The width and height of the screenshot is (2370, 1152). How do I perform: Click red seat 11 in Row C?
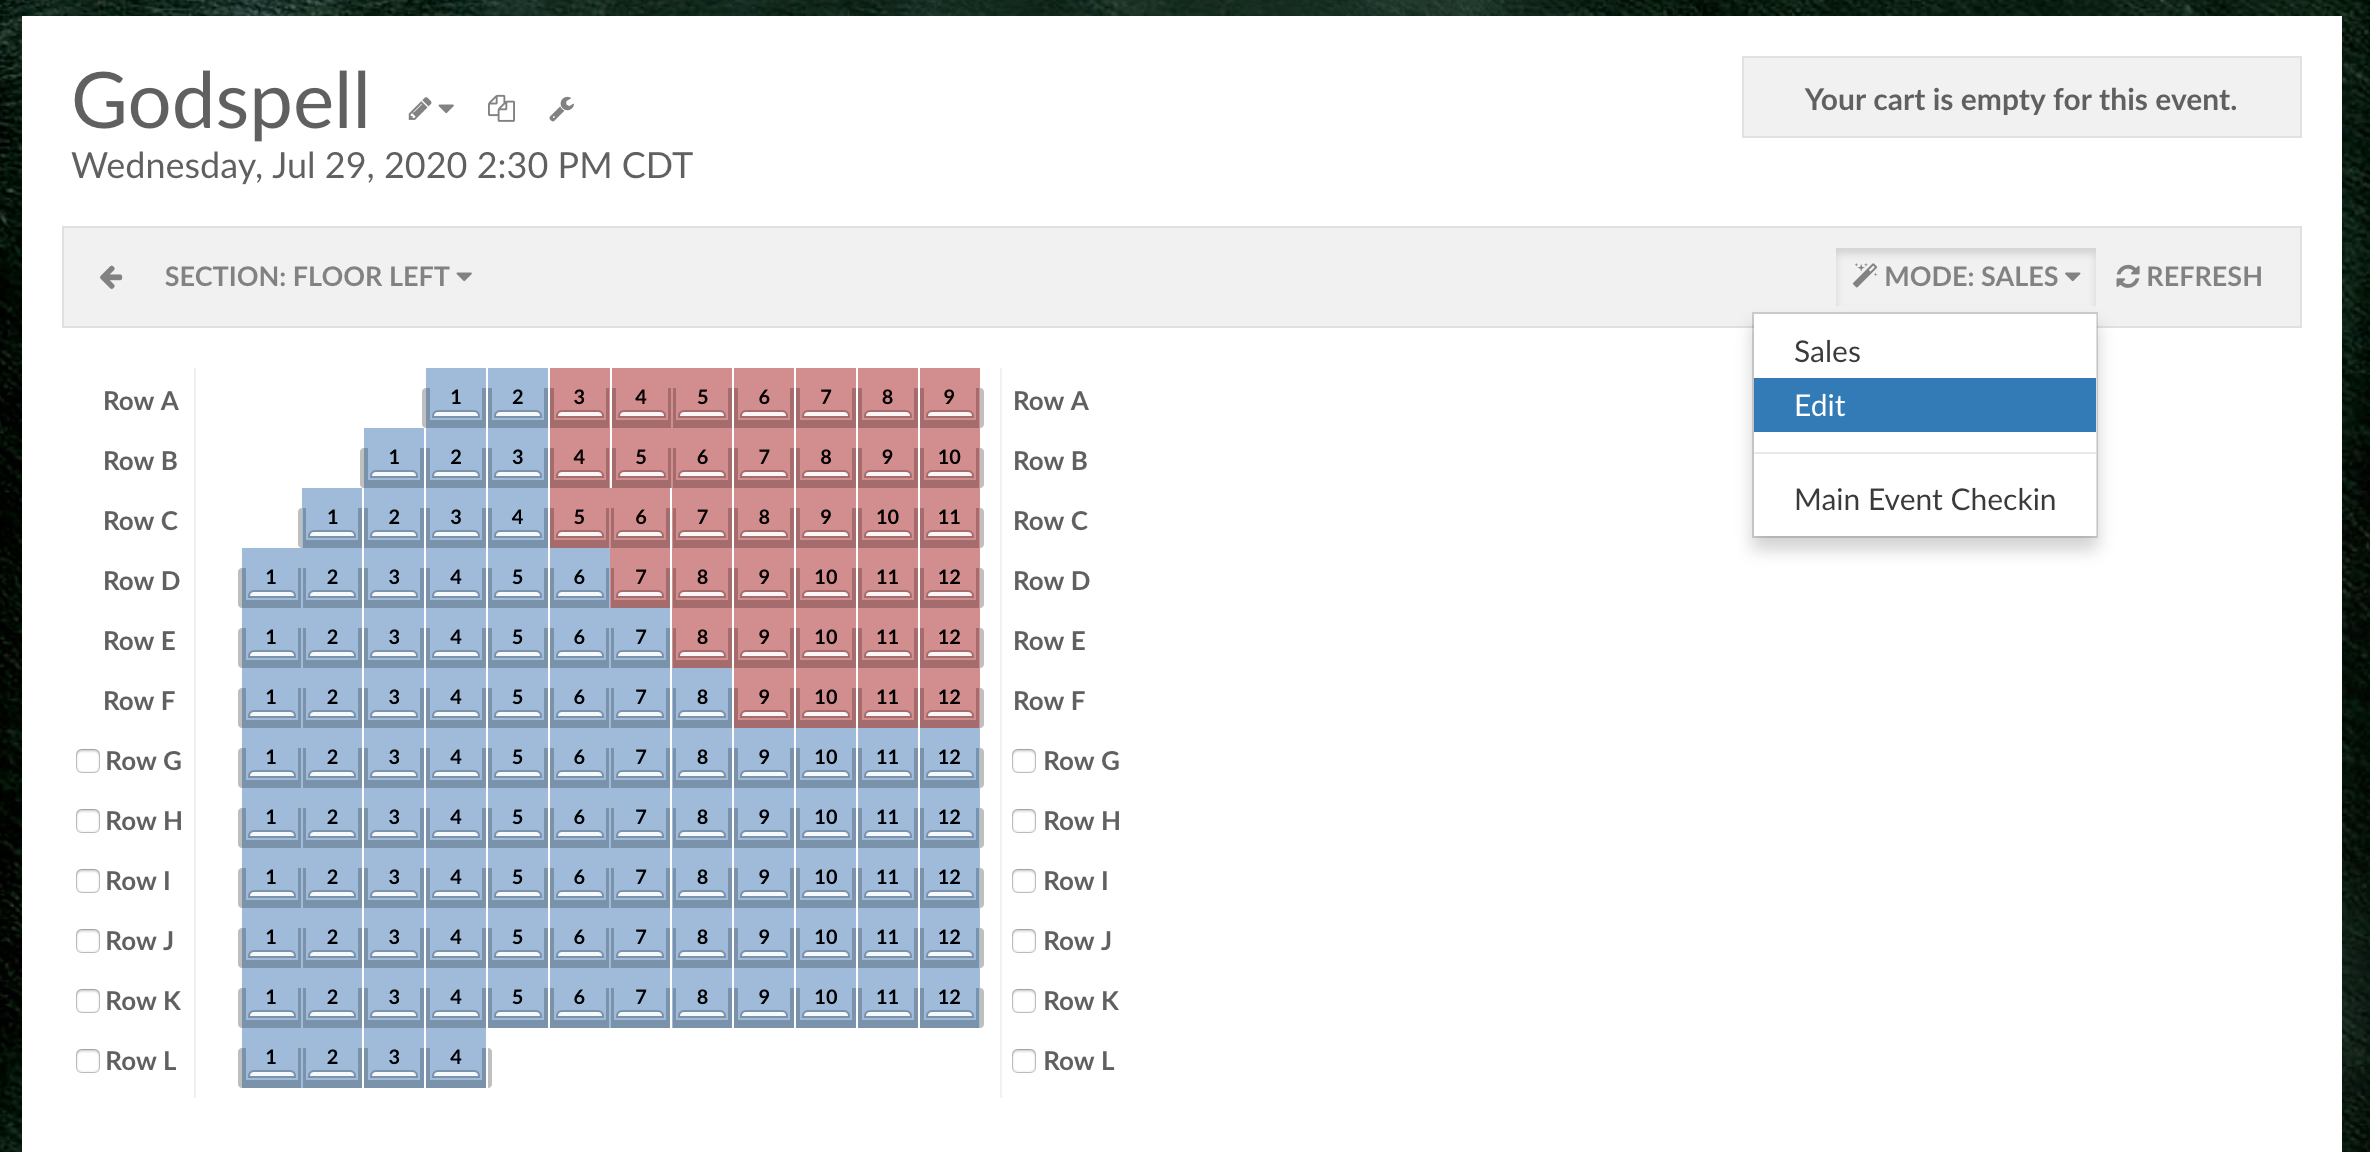point(949,518)
